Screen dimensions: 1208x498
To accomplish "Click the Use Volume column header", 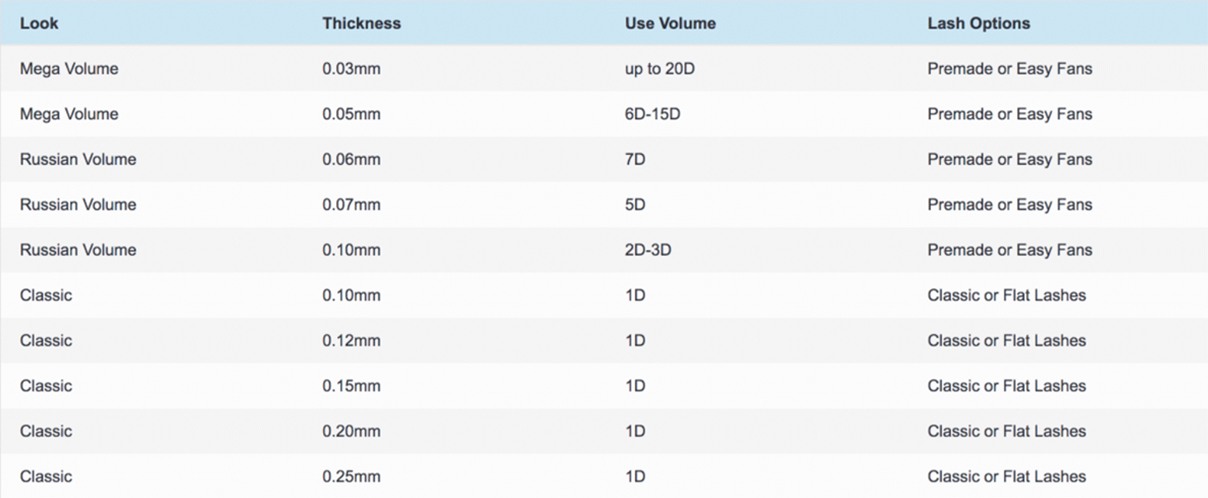I will [x=670, y=23].
